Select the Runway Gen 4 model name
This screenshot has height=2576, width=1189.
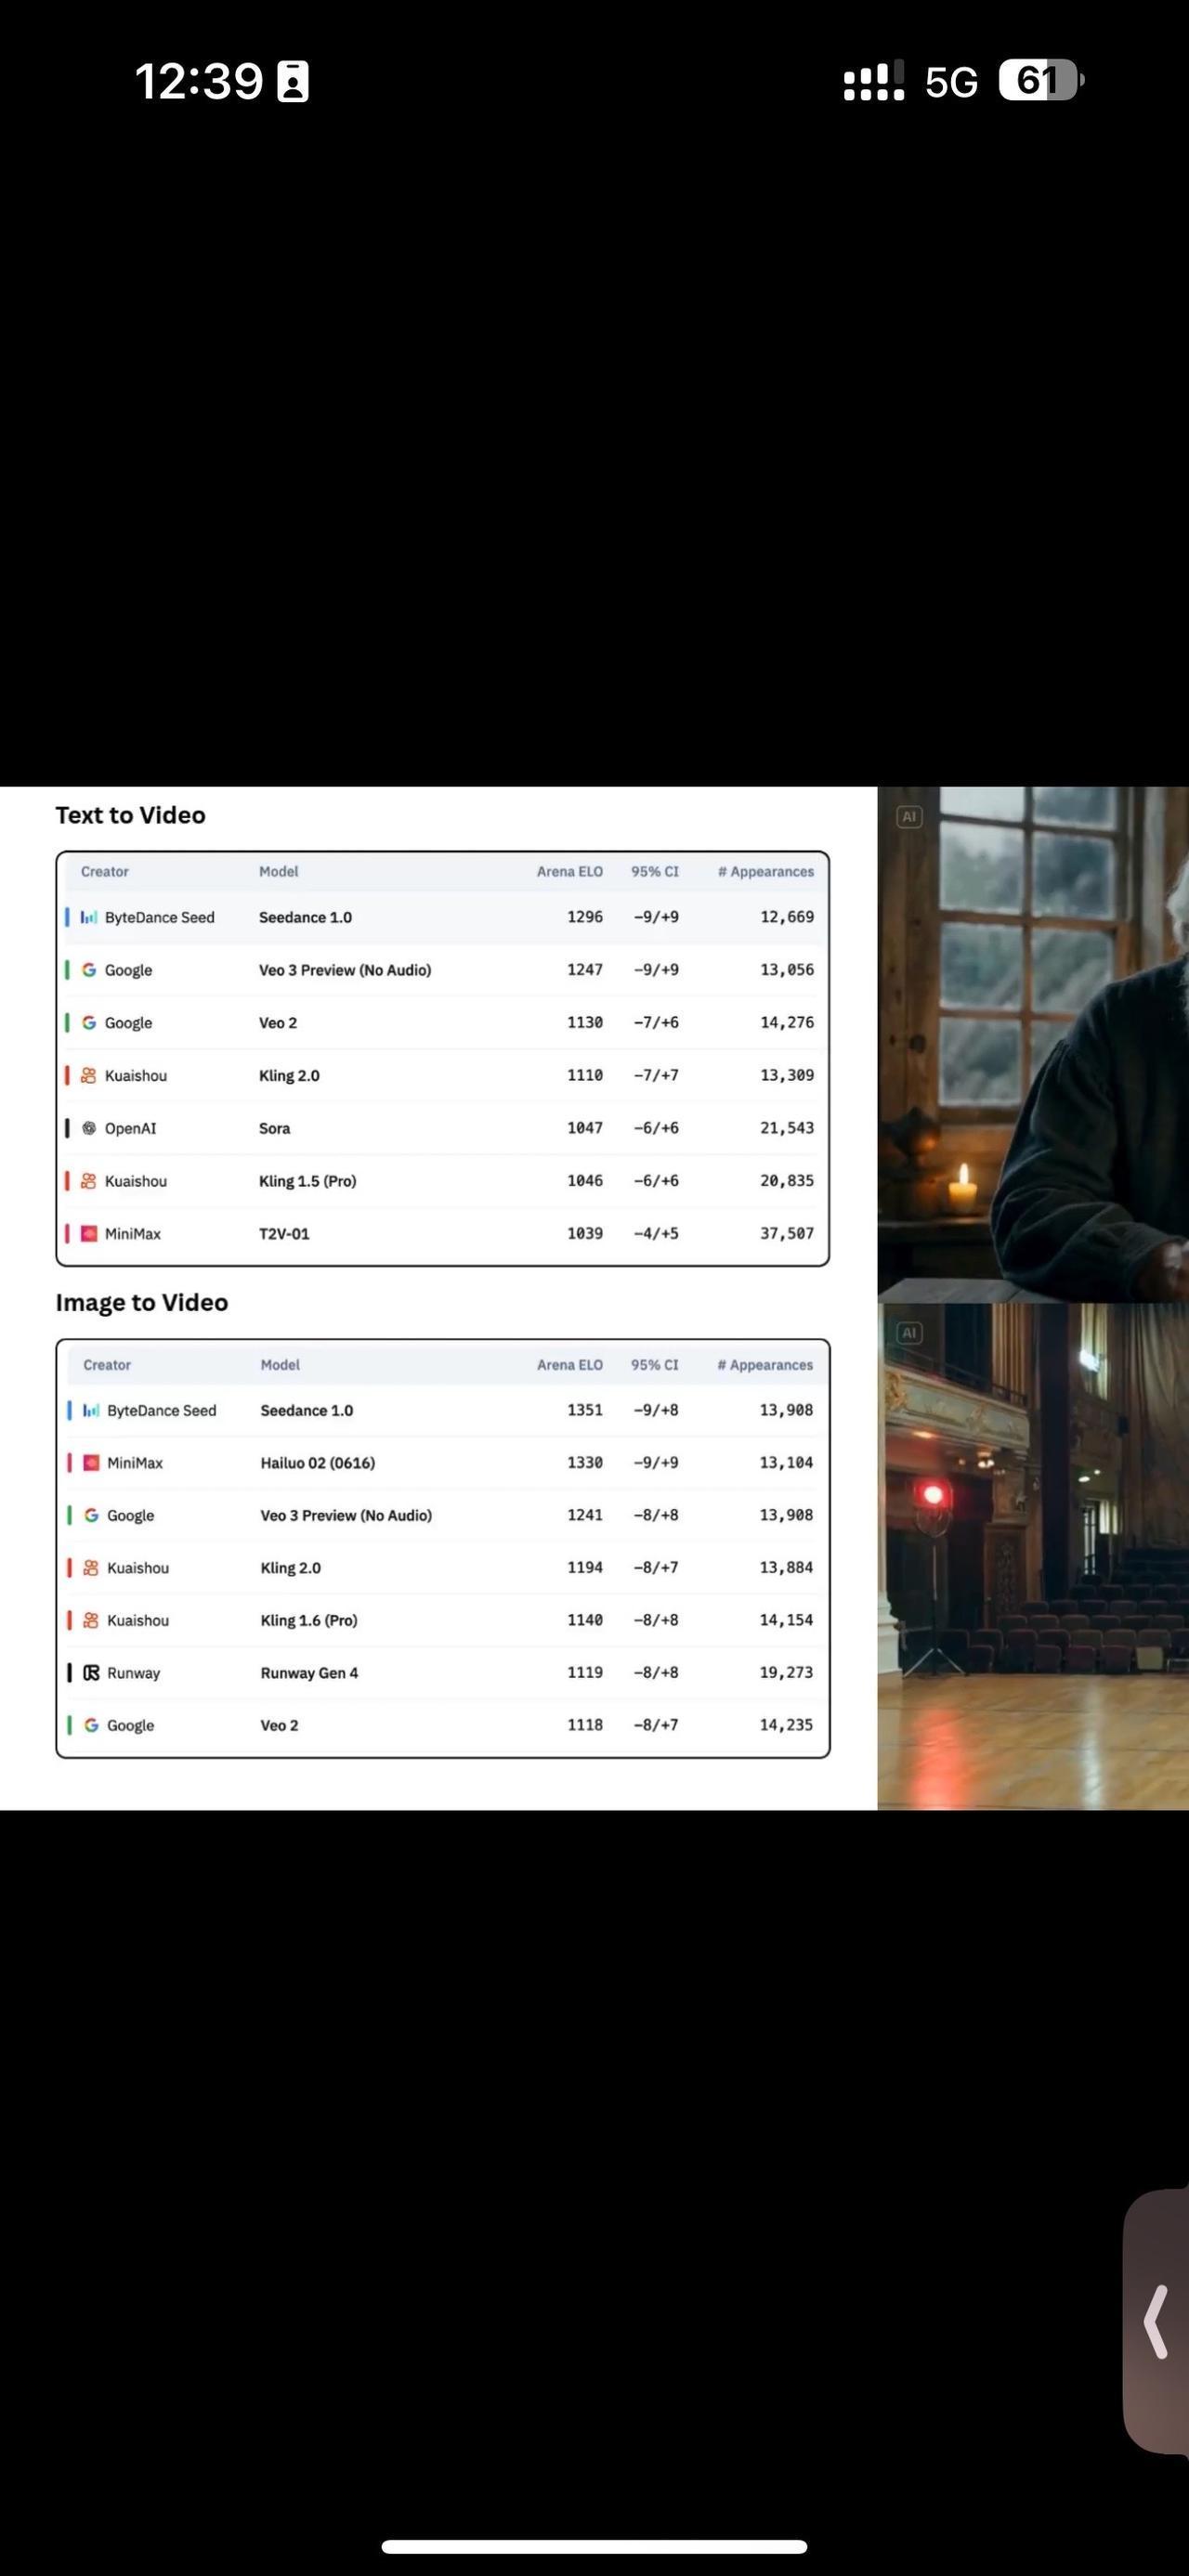(x=309, y=1673)
